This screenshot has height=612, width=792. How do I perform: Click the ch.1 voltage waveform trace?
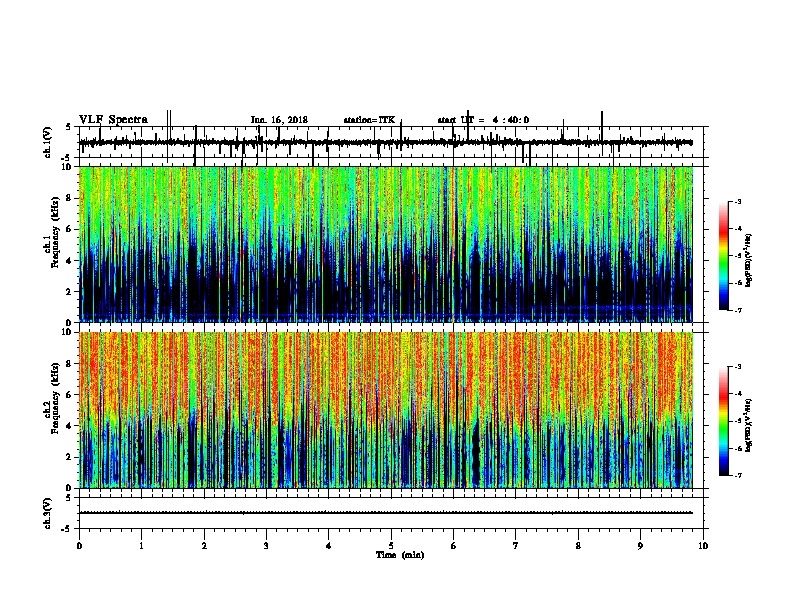click(386, 142)
